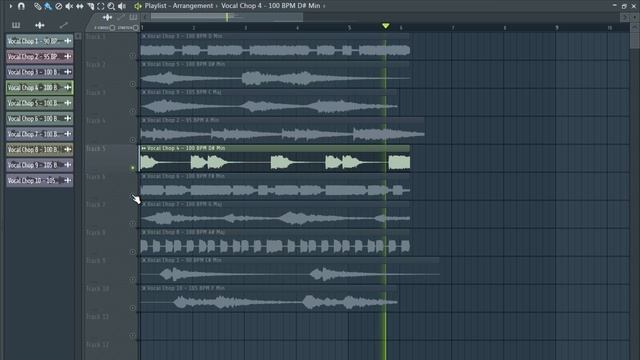640x360 pixels.
Task: Open the Vocal Chop 4 title breadcrumb
Action: (271, 6)
